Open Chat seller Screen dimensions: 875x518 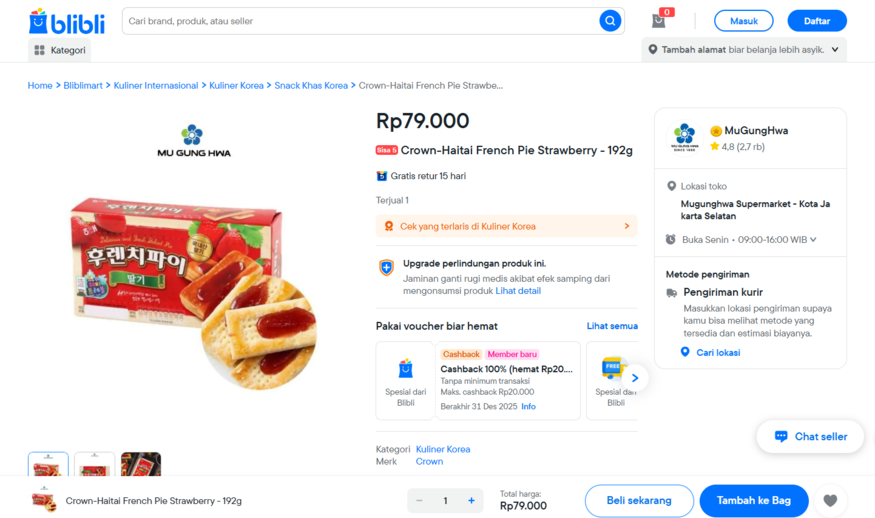pyautogui.click(x=810, y=436)
